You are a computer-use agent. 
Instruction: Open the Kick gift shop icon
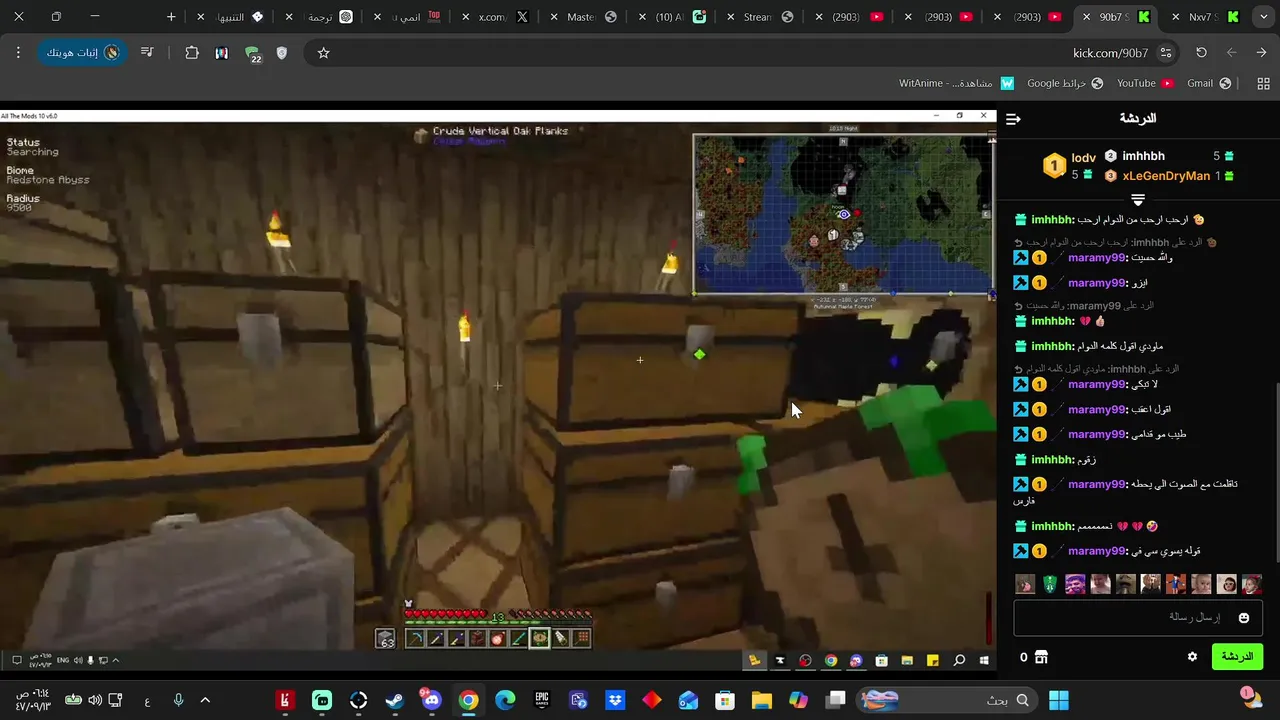pos(1041,657)
